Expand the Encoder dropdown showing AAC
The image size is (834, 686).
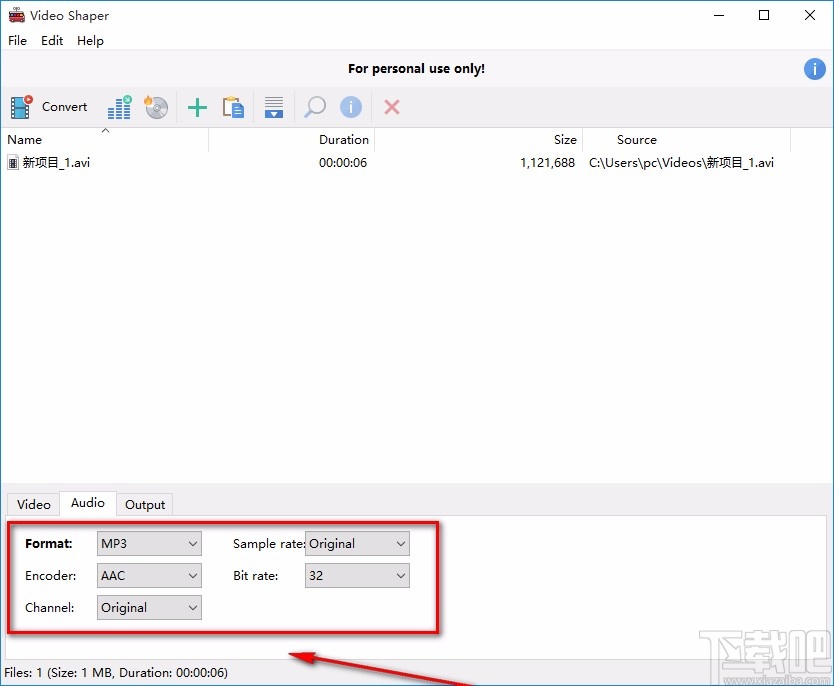tap(149, 575)
